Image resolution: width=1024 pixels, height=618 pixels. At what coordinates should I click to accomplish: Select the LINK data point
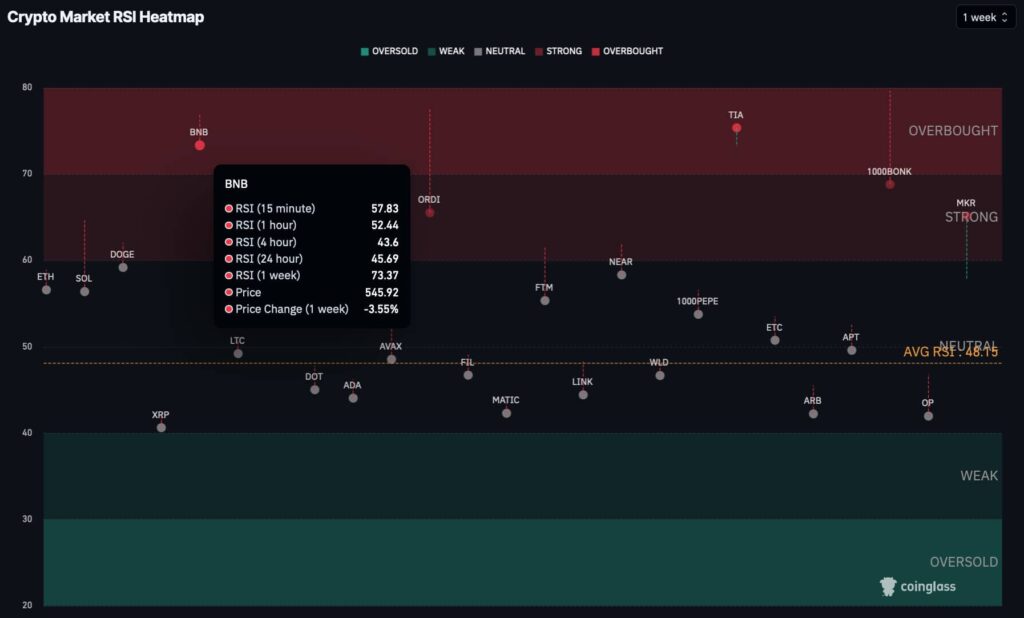(583, 395)
